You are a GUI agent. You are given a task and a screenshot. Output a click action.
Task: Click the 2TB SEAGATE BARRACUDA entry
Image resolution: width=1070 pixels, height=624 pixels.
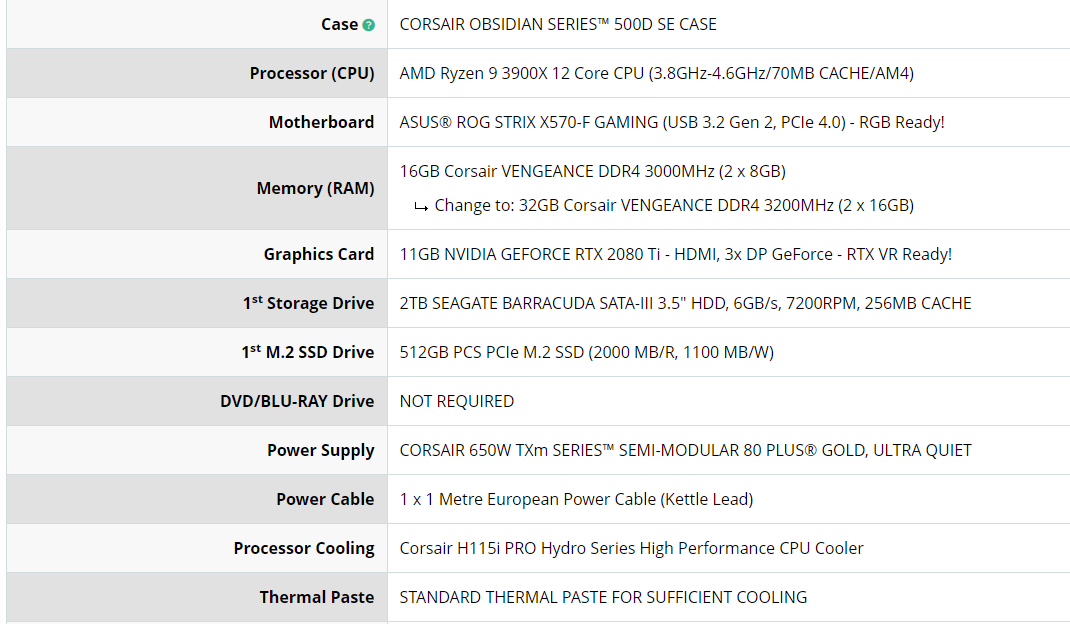pos(685,303)
